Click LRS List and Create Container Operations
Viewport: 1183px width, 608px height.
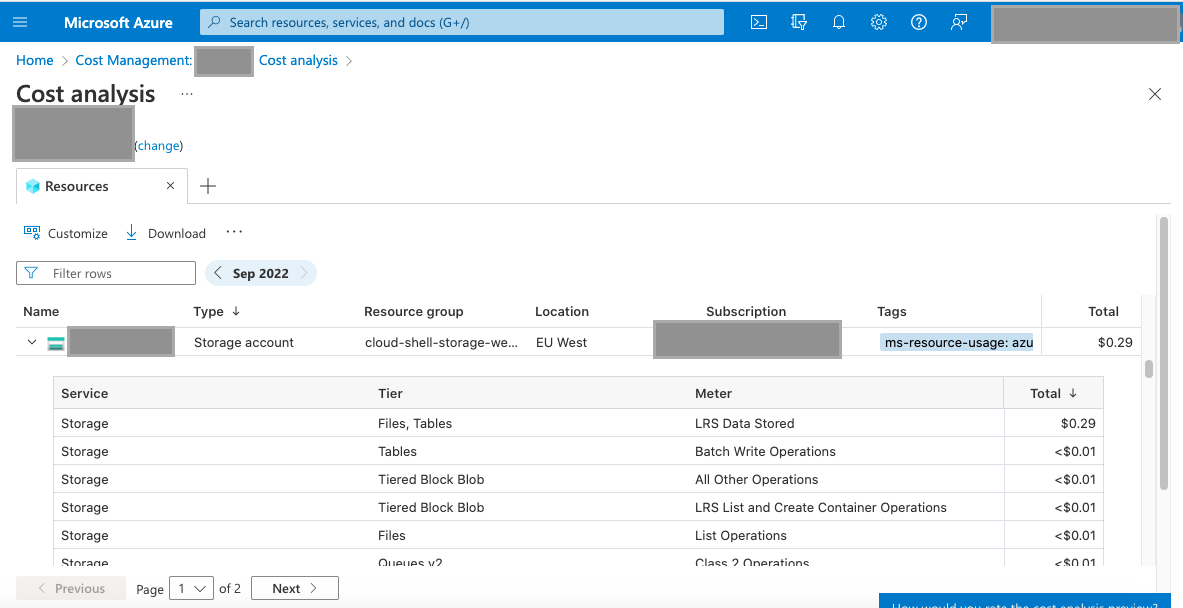820,507
